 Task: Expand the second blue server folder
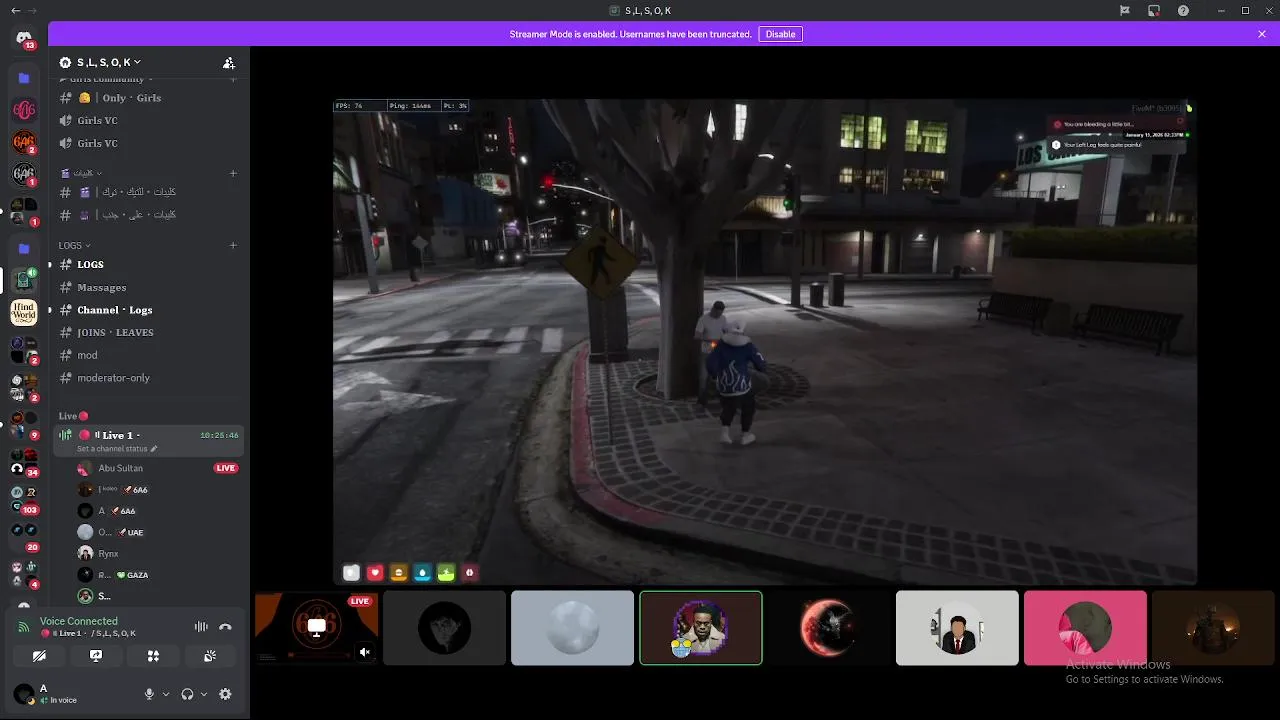pos(24,248)
